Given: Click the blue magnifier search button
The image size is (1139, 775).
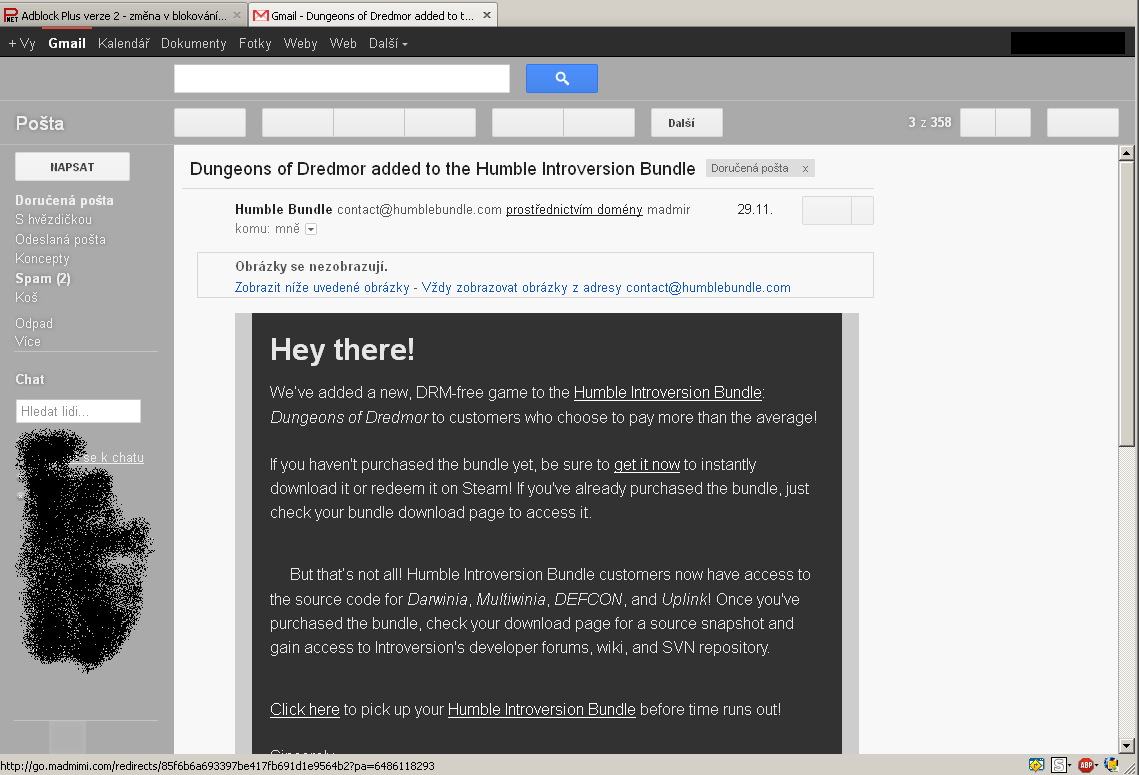Looking at the screenshot, I should [x=562, y=78].
